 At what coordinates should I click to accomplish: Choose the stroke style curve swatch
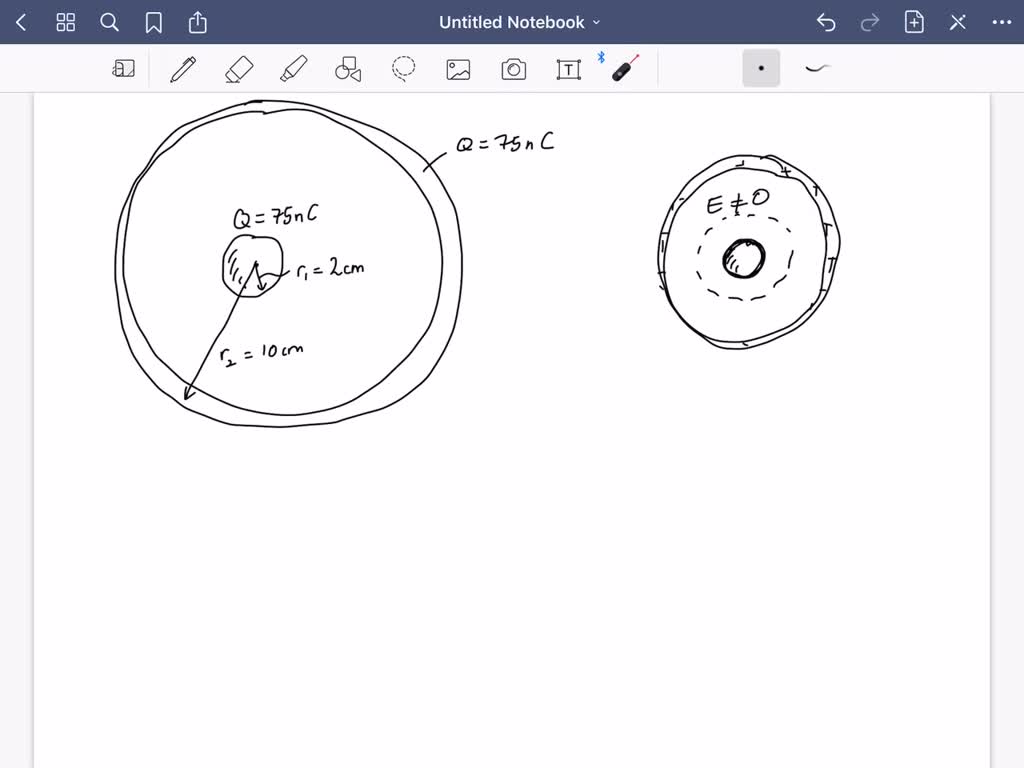[x=816, y=68]
